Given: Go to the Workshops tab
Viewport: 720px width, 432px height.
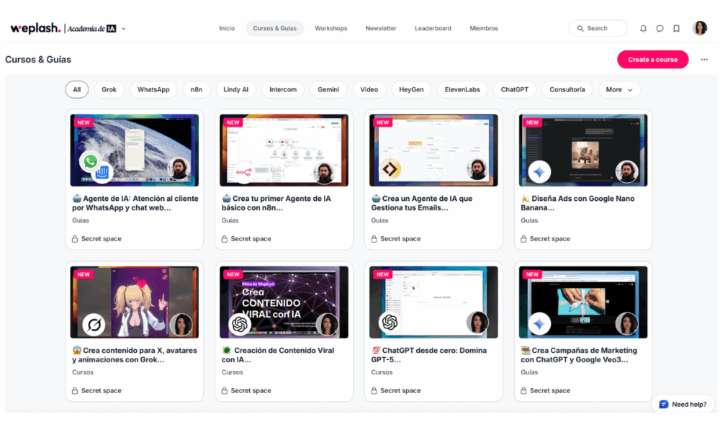Looking at the screenshot, I should (x=331, y=28).
